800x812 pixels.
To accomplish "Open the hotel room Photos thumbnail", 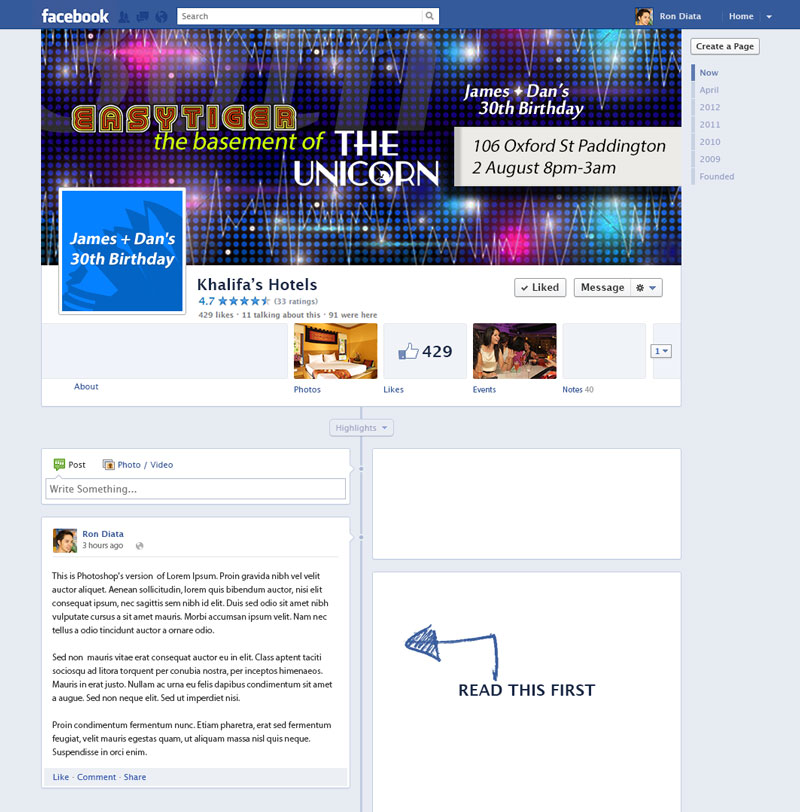I will click(x=336, y=351).
